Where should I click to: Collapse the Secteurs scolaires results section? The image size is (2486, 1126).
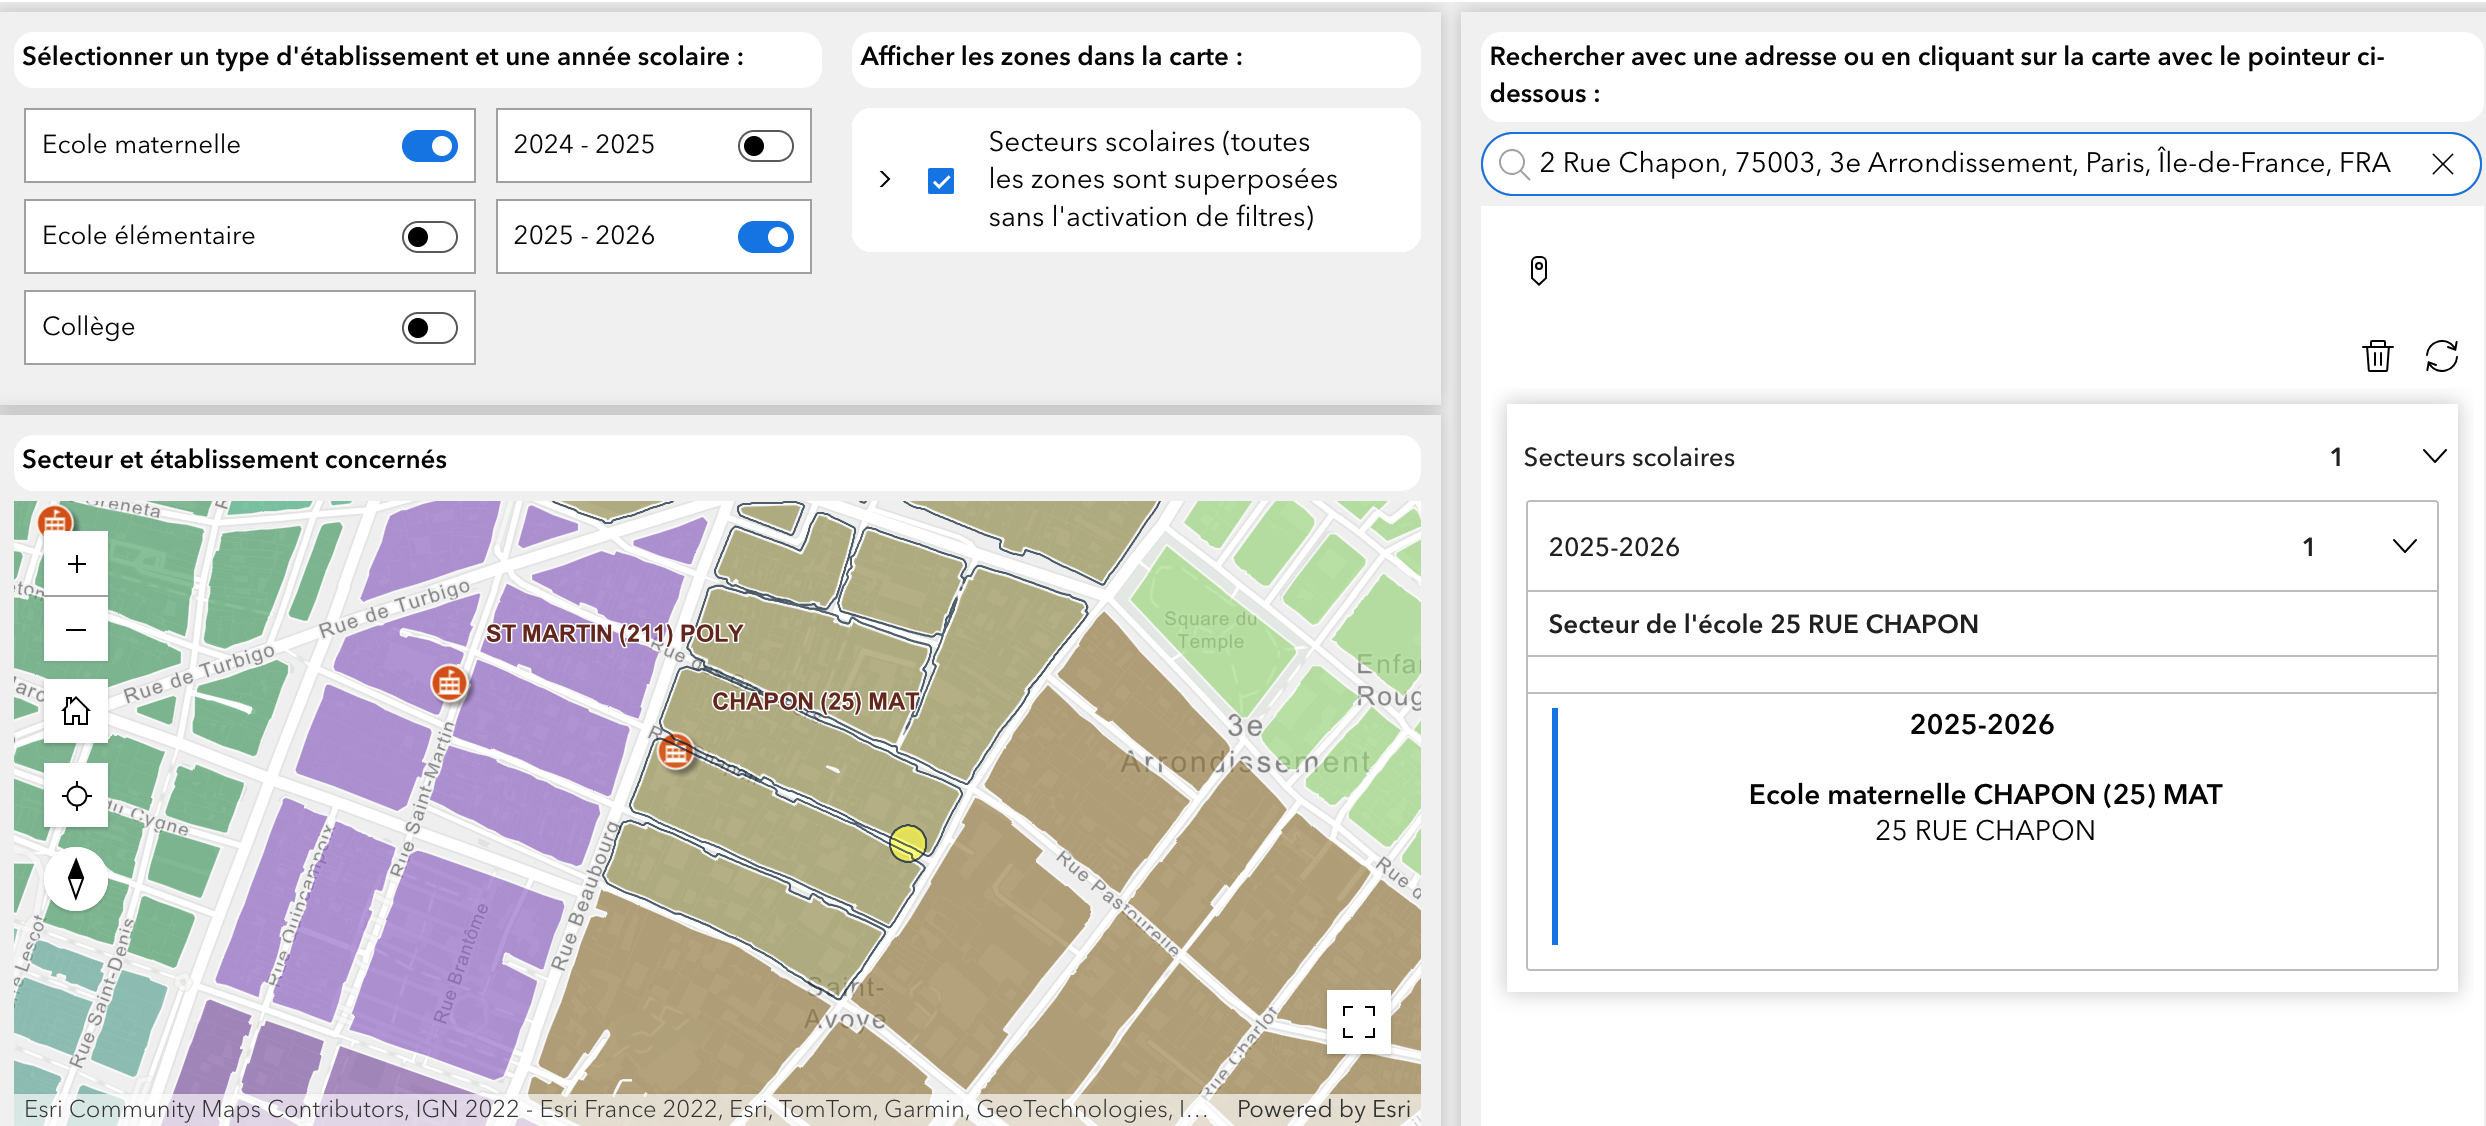2434,457
